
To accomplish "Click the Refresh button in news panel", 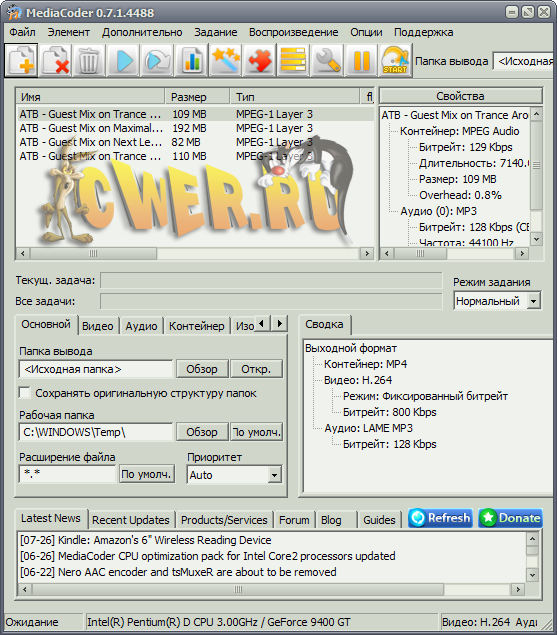I will click(x=440, y=518).
